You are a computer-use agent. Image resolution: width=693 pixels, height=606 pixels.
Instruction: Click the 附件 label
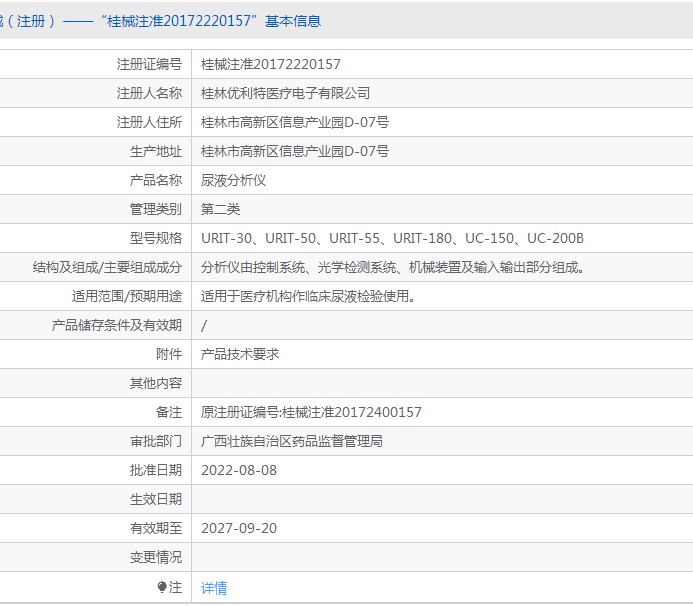coord(169,354)
